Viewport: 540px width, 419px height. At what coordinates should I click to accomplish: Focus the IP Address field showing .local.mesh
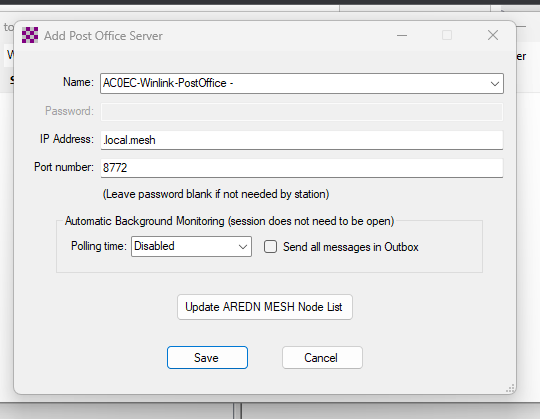[302, 140]
